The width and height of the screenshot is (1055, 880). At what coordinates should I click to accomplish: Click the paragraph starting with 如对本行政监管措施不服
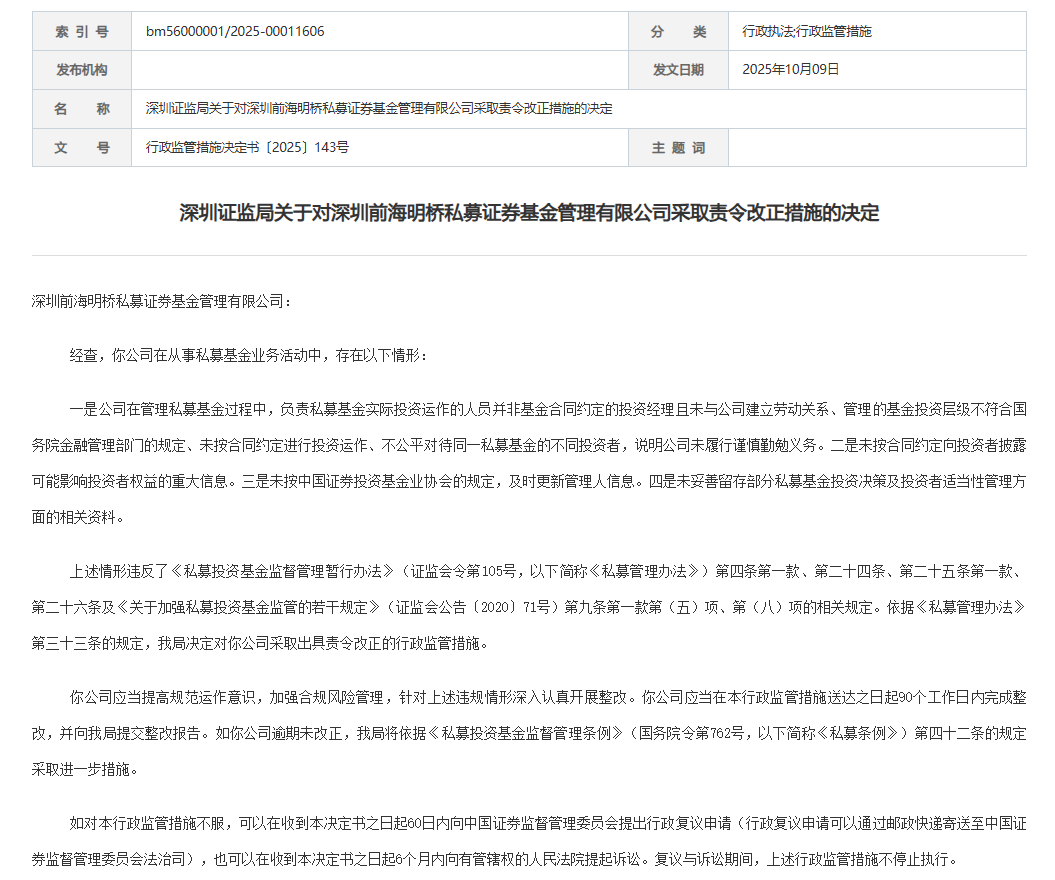click(529, 841)
